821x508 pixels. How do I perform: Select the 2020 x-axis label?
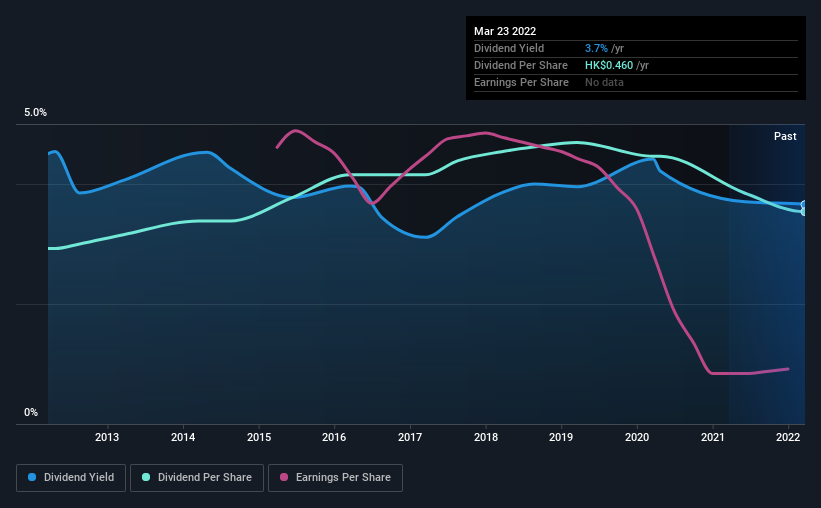click(x=637, y=437)
